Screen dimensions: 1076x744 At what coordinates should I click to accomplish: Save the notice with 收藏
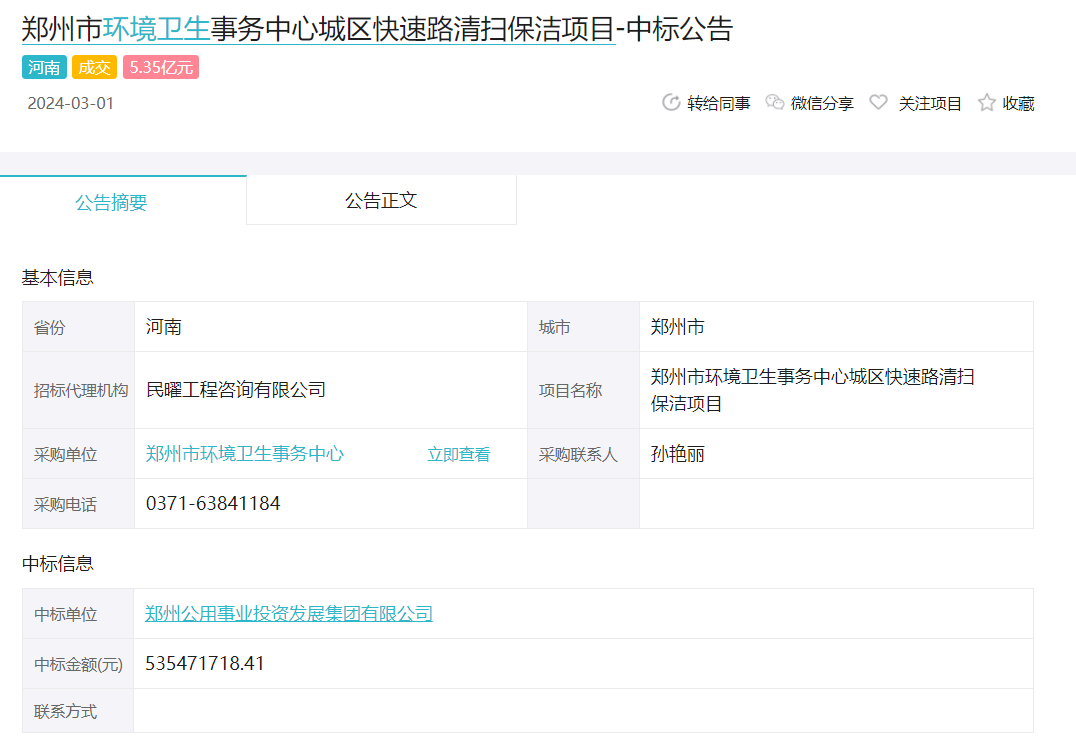(x=1018, y=104)
